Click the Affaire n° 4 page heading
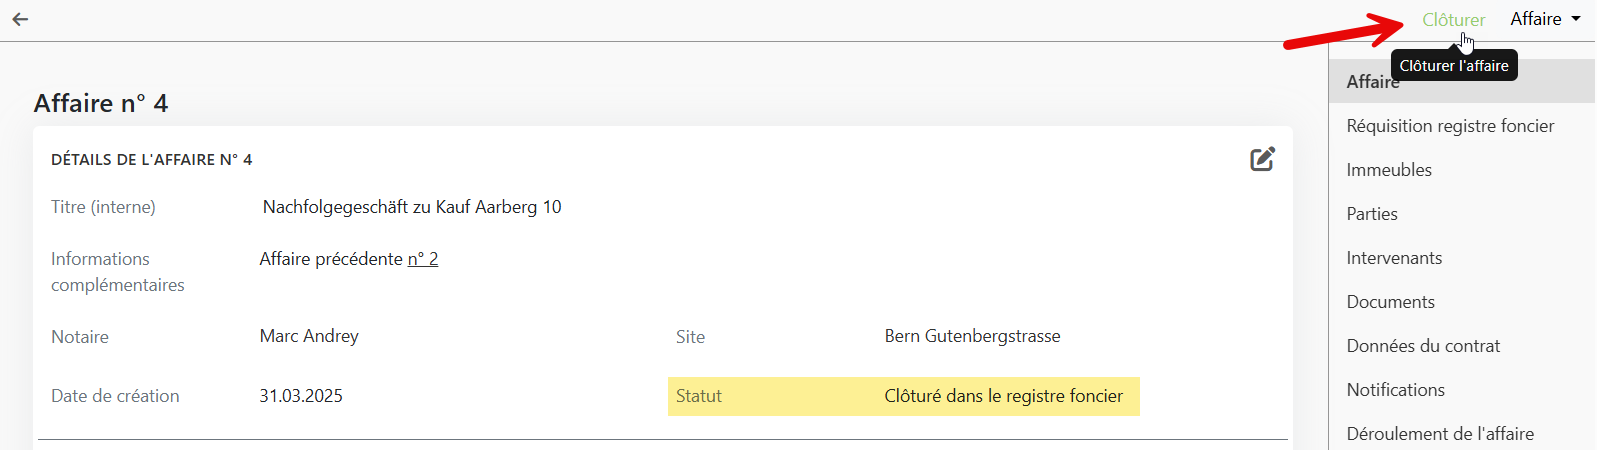This screenshot has width=1597, height=450. click(101, 103)
